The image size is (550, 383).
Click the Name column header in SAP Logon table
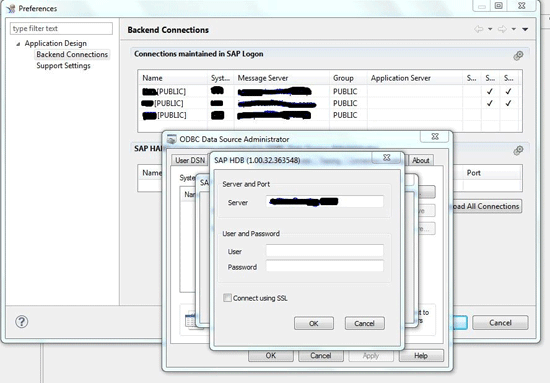(x=173, y=78)
